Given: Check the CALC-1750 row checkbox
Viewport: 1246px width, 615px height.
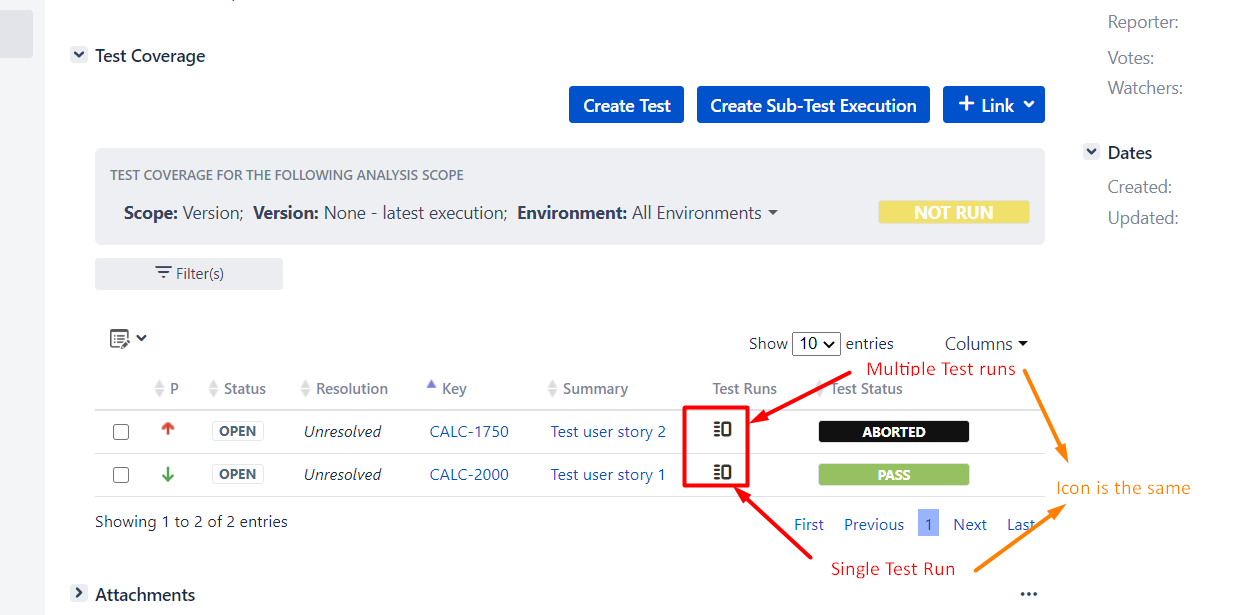Looking at the screenshot, I should (121, 432).
